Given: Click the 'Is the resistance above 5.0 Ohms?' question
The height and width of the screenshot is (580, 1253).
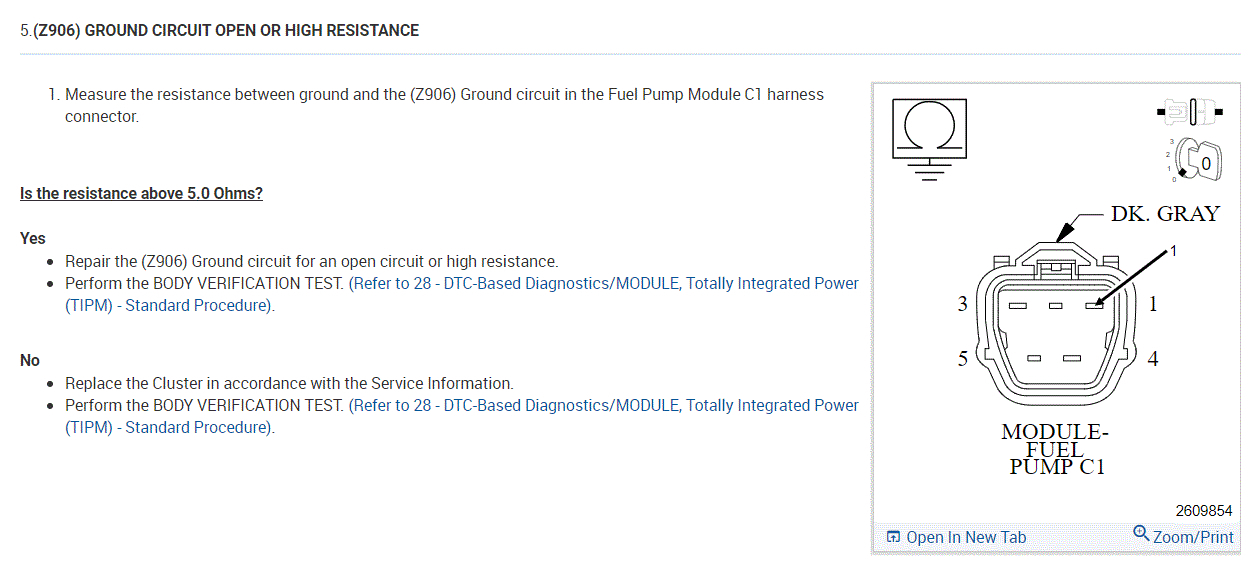Looking at the screenshot, I should [x=141, y=193].
